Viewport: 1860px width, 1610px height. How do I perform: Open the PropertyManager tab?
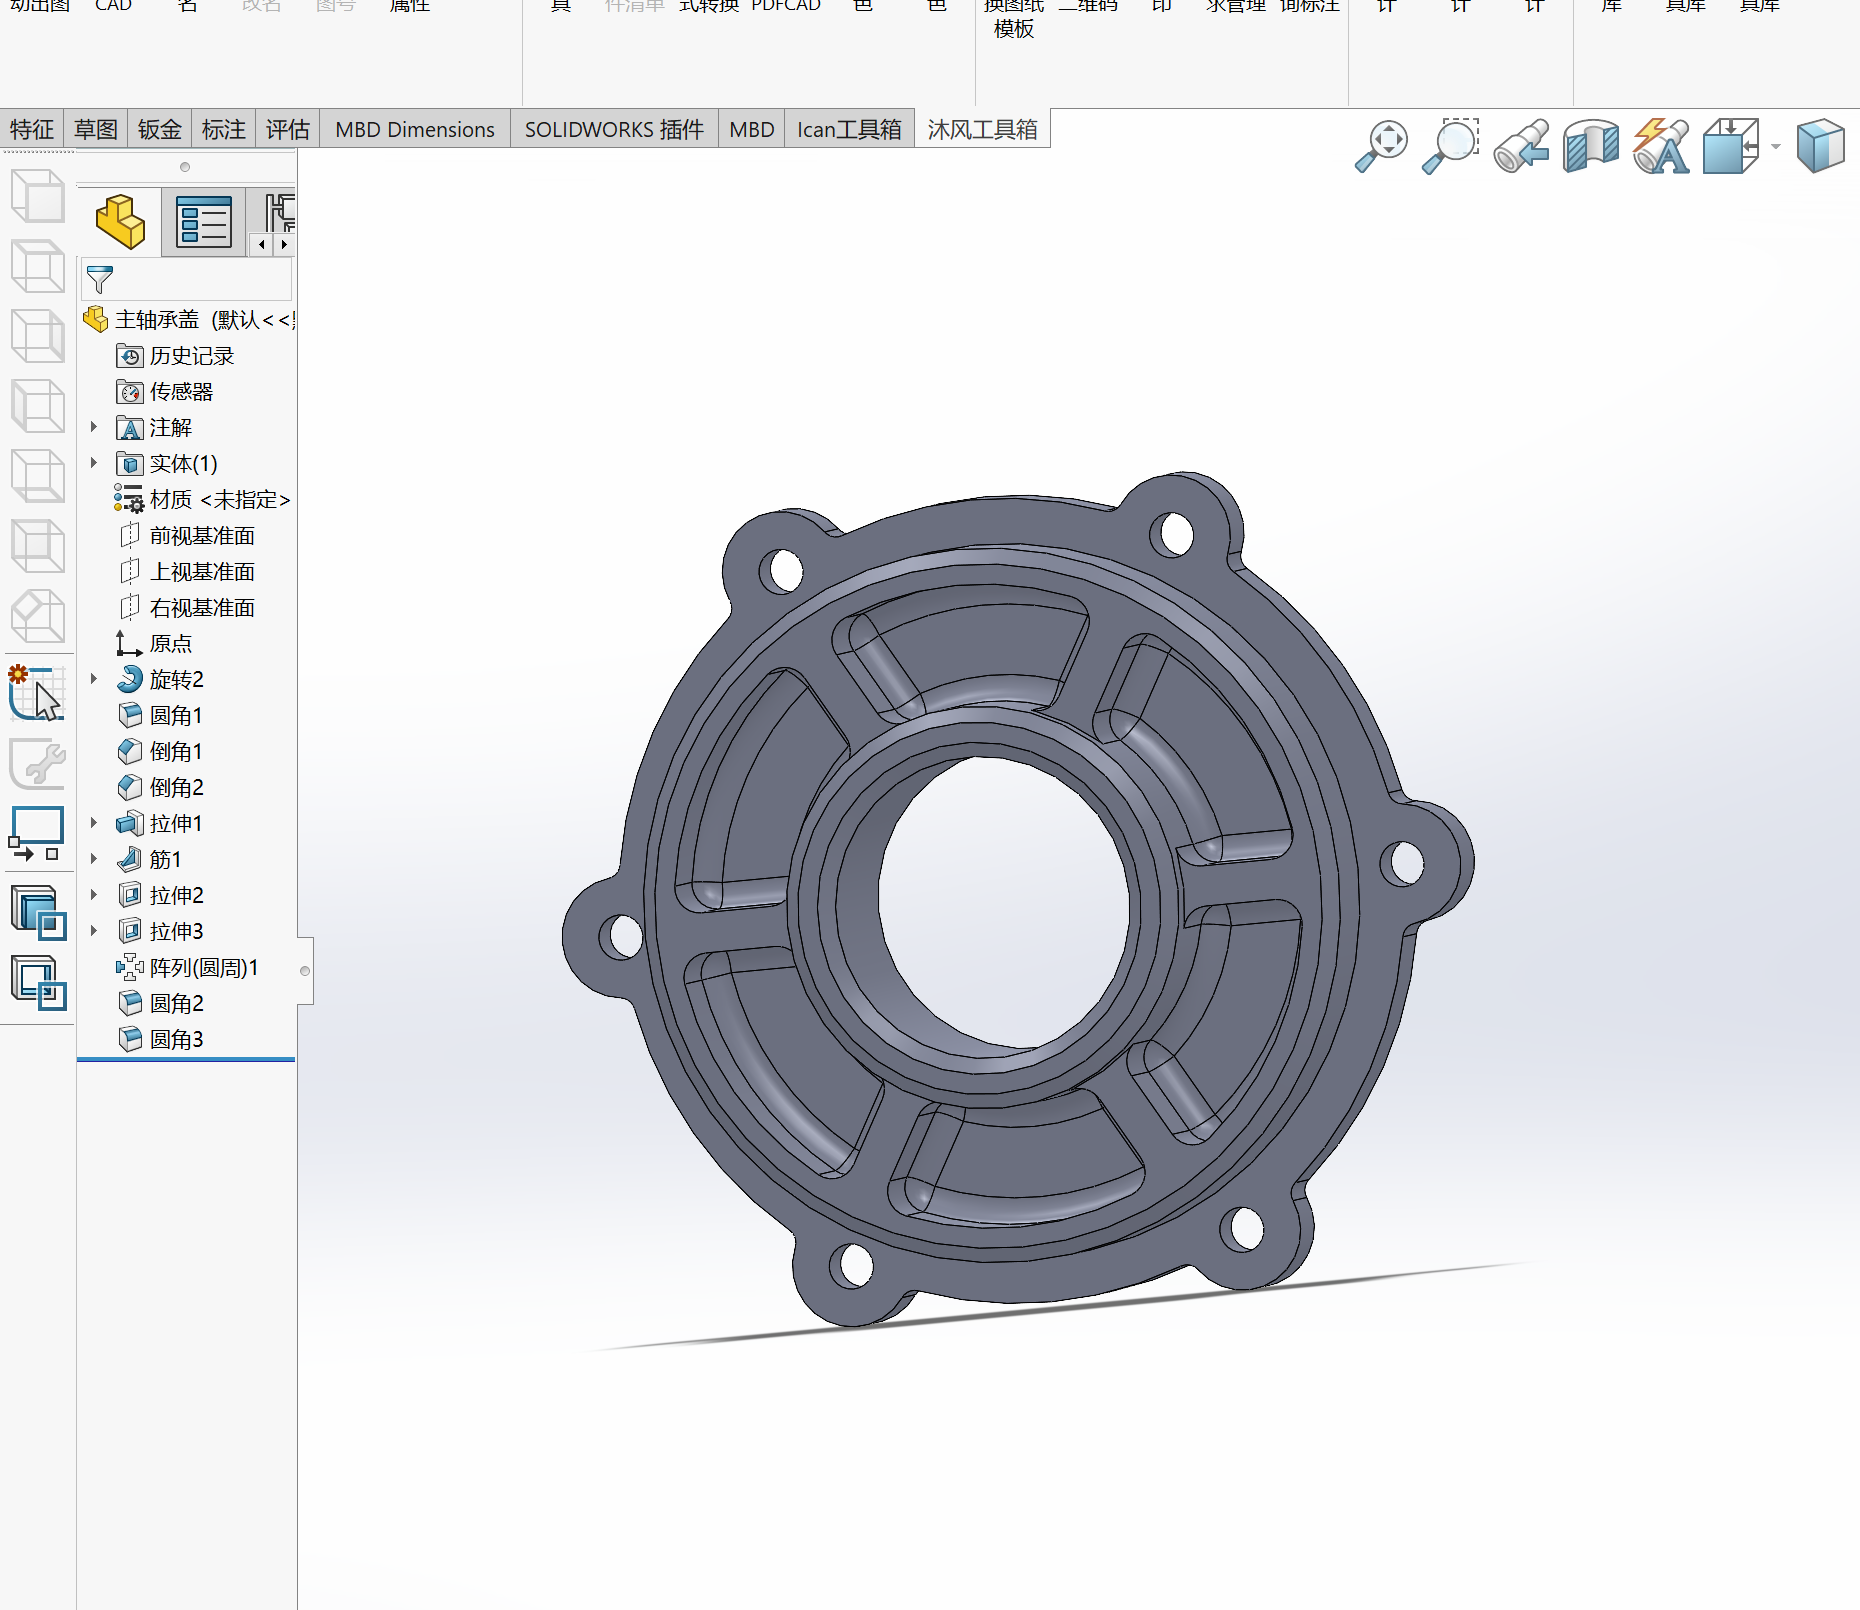pyautogui.click(x=204, y=221)
